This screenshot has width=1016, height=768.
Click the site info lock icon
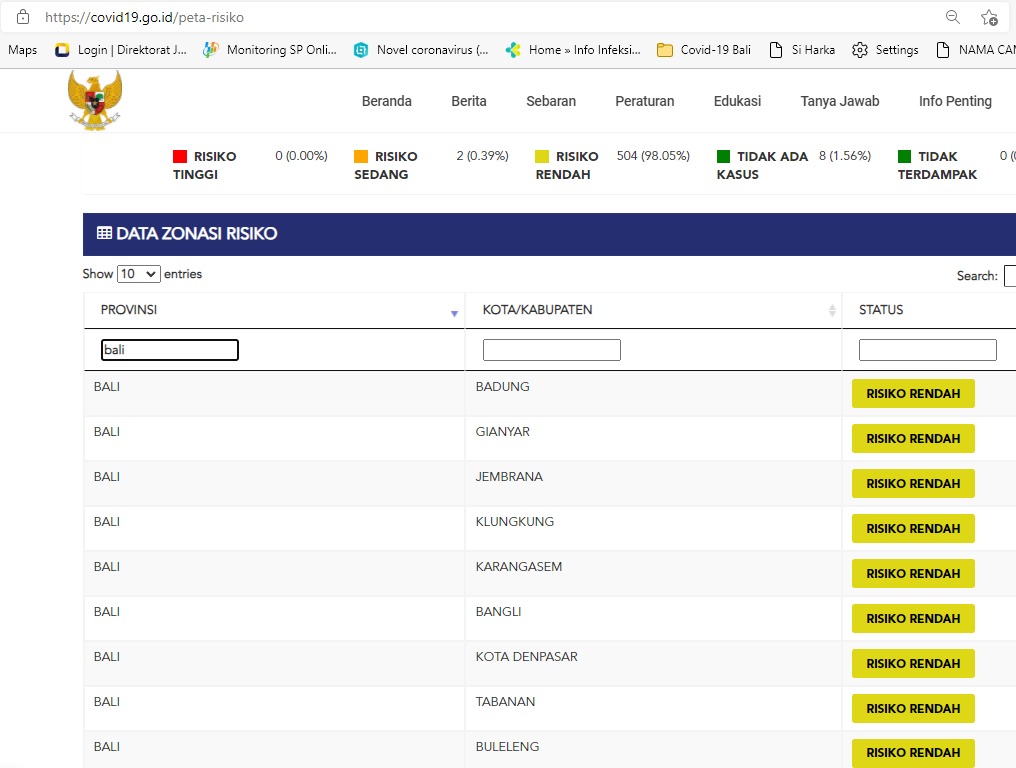(23, 17)
